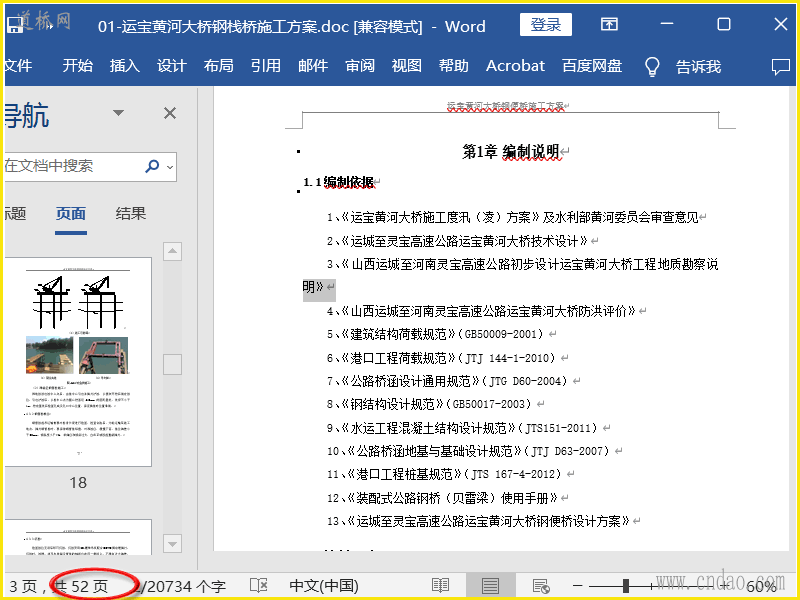The height and width of the screenshot is (600, 800).
Task: Open the 视图 ribbon tab
Action: pyautogui.click(x=407, y=66)
